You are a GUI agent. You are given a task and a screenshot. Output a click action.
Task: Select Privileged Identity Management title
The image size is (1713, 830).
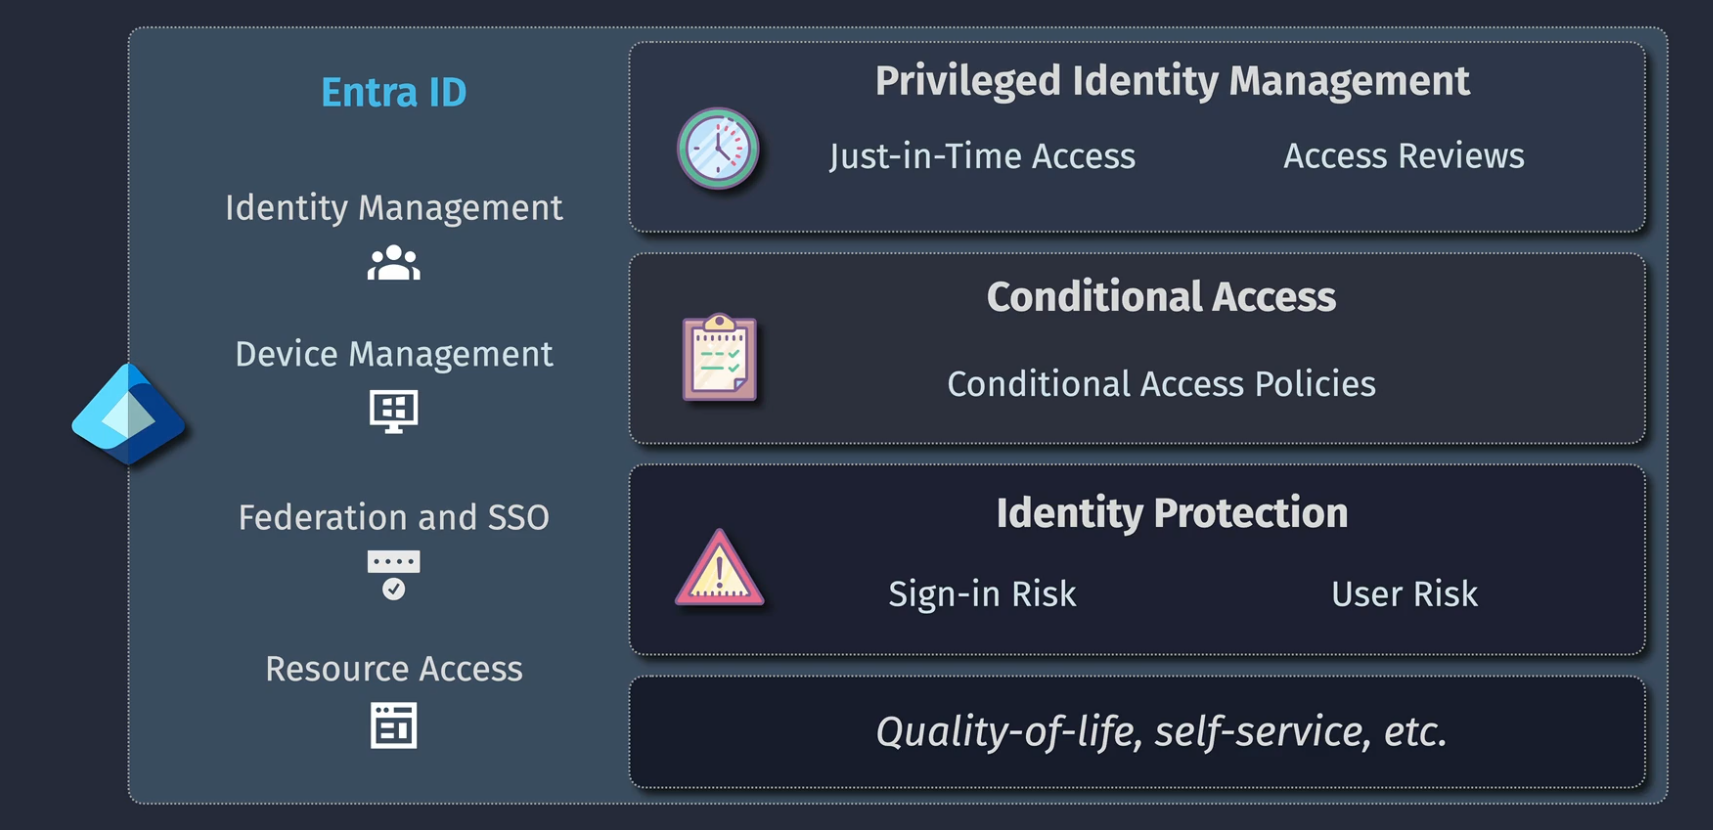point(1172,81)
